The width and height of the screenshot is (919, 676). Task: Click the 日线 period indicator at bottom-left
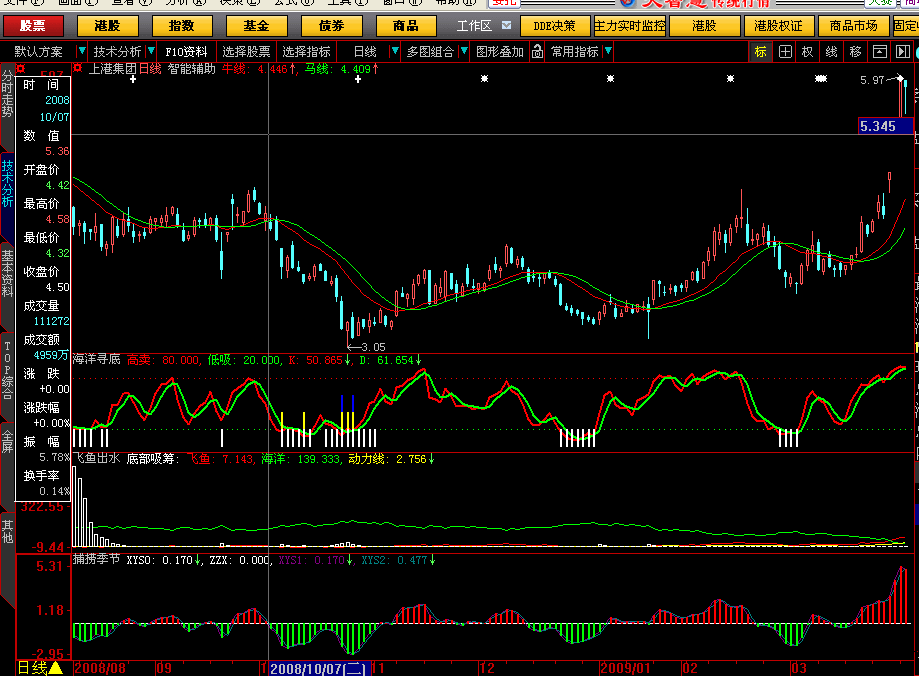pos(40,667)
